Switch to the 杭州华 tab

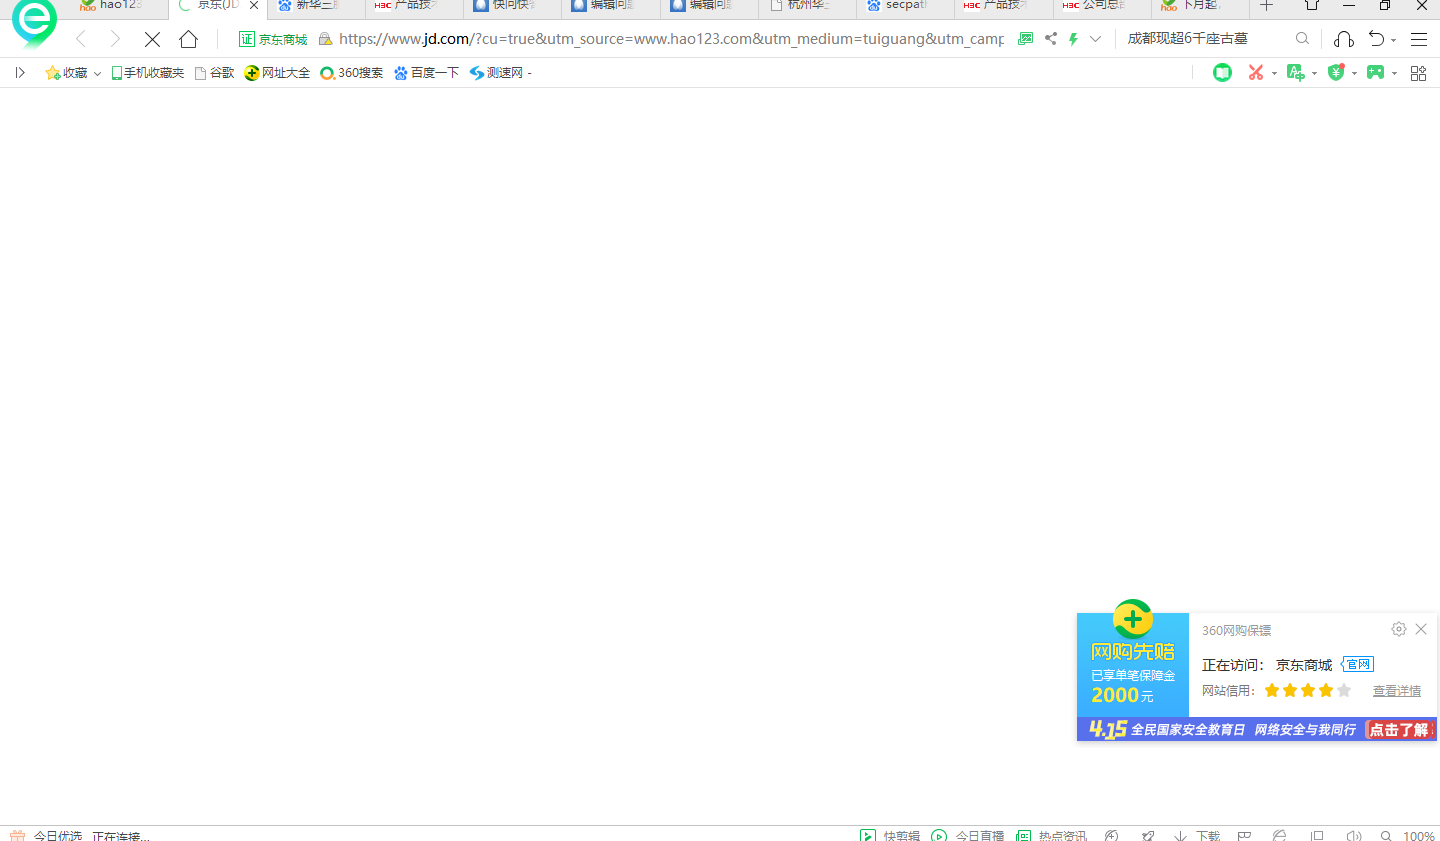tap(807, 6)
